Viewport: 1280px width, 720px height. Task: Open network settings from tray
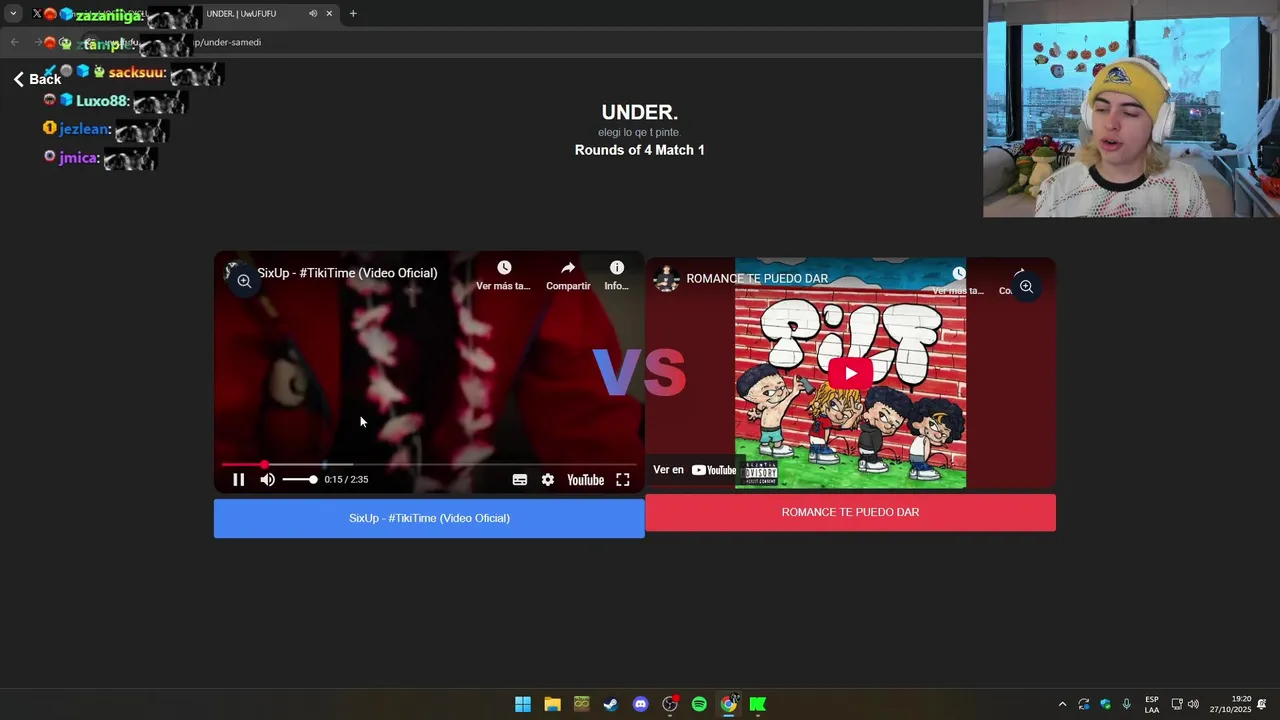click(1177, 704)
